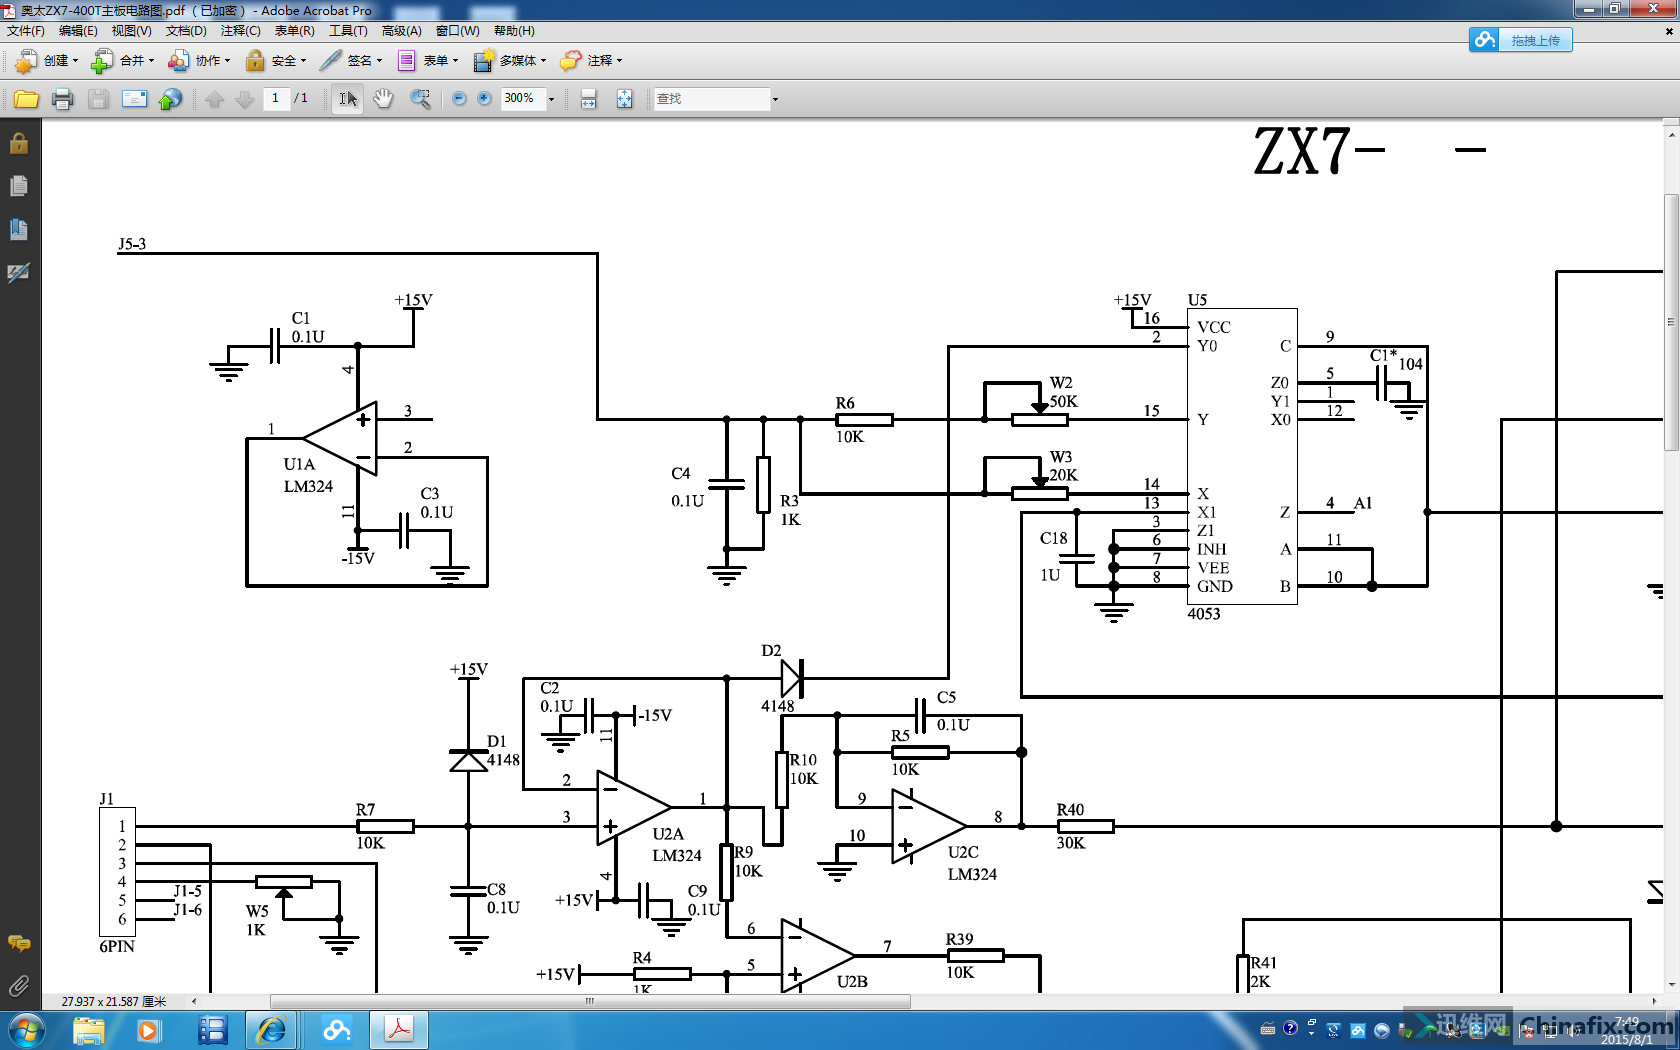Click the 300% zoom value field
1680x1050 pixels.
click(x=521, y=98)
